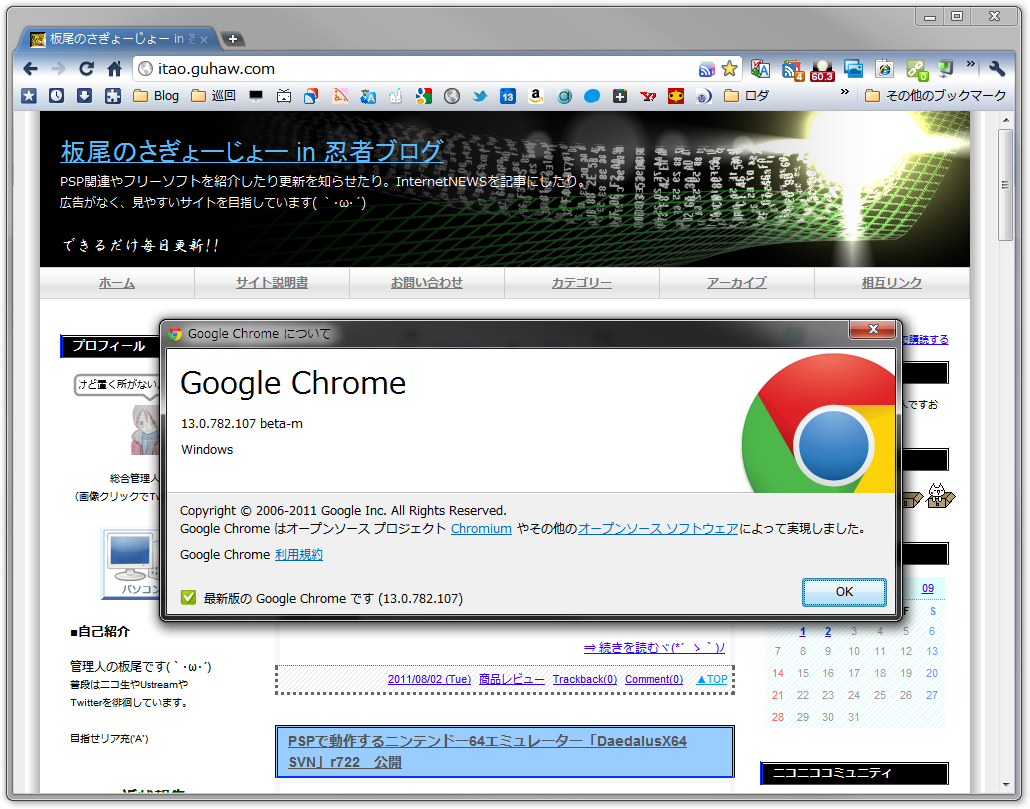Viewport: 1030px width, 809px height.
Task: Open サイト説明書 navigation item
Action: [x=272, y=283]
